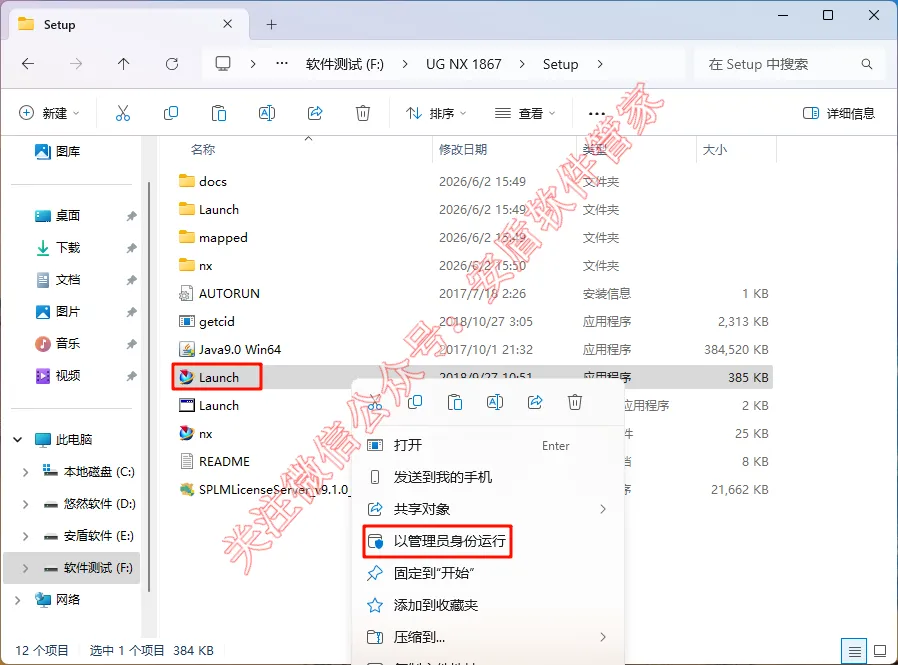
Task: Go up one folder level
Action: click(124, 64)
